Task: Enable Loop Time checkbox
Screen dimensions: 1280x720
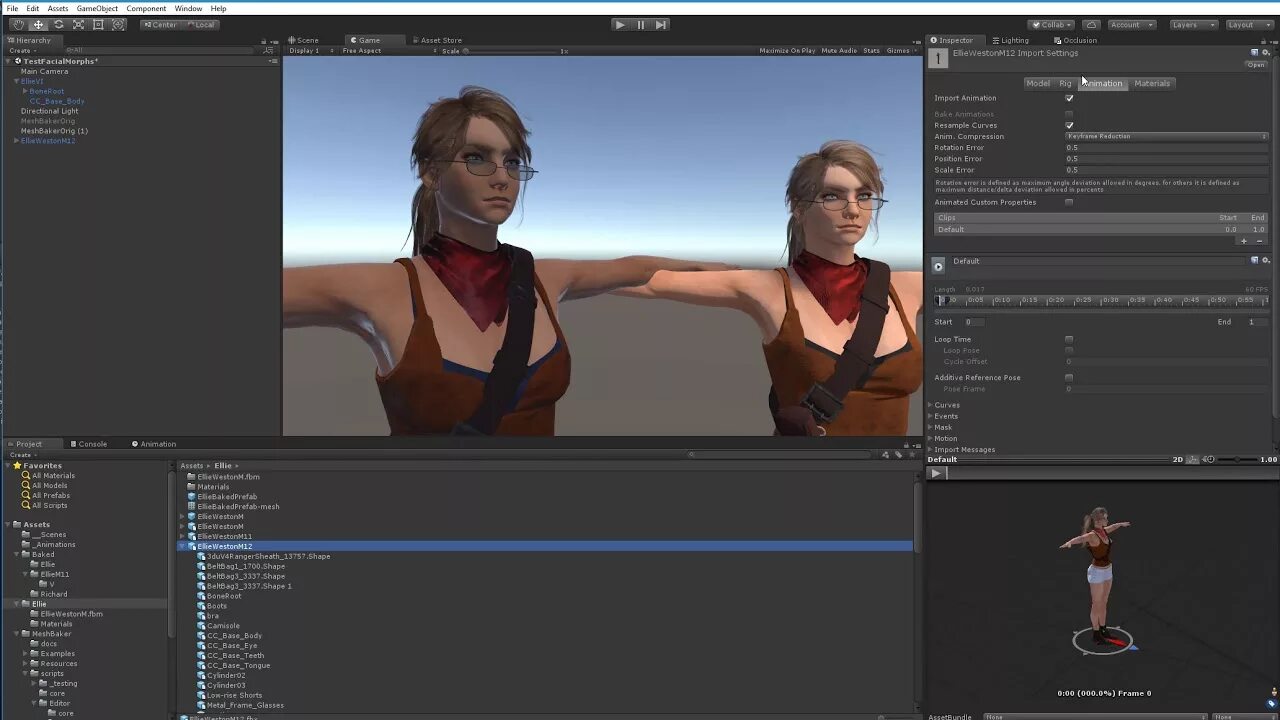Action: tap(1069, 339)
